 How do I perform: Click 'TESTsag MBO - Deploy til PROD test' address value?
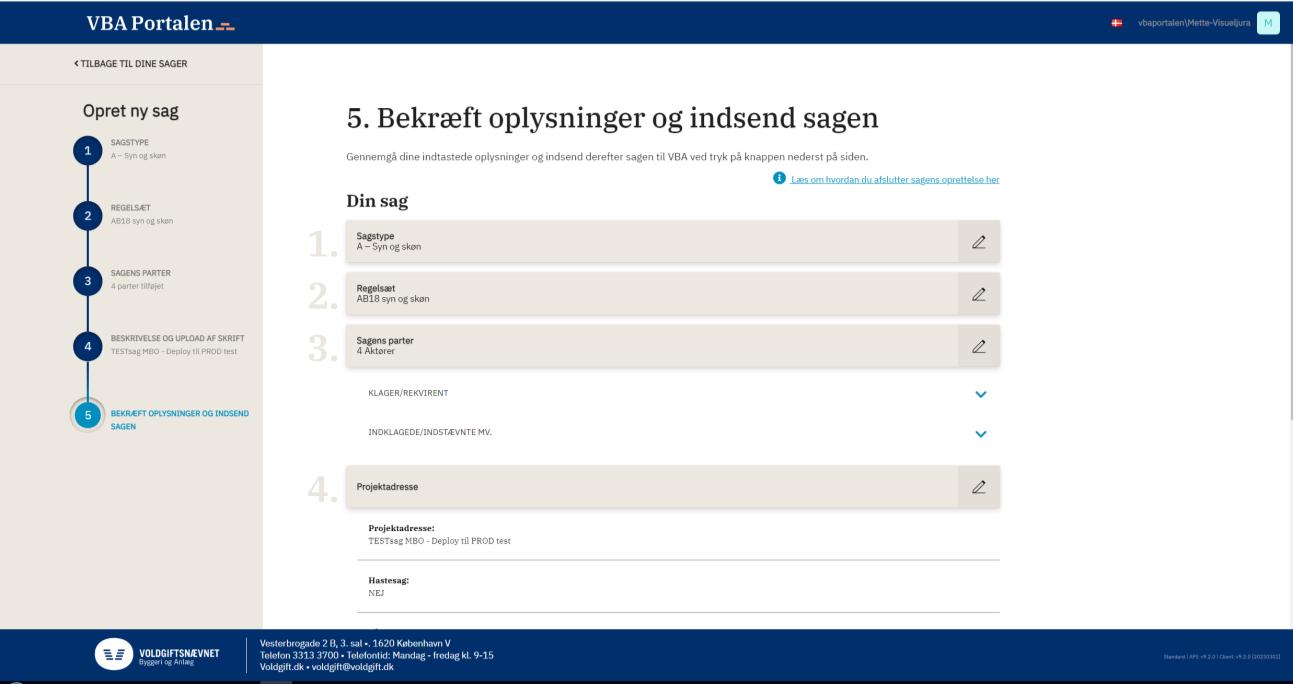440,540
